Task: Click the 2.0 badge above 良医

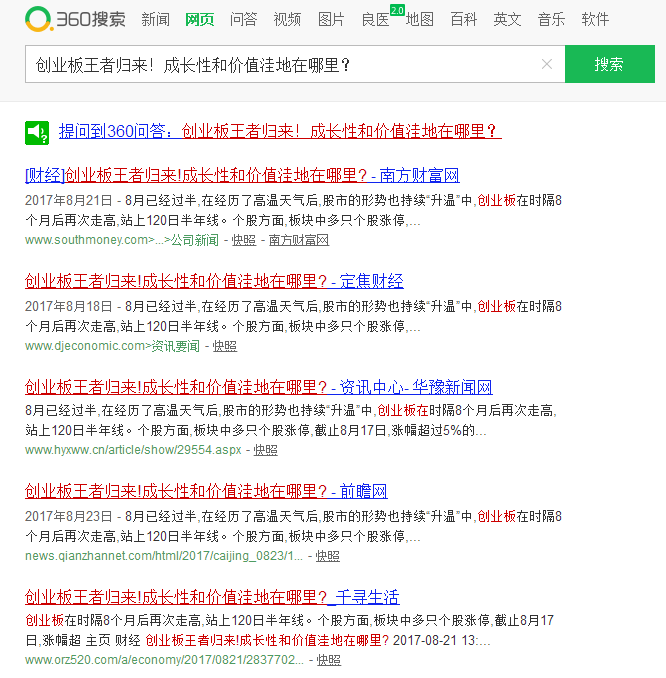Action: pyautogui.click(x=397, y=10)
